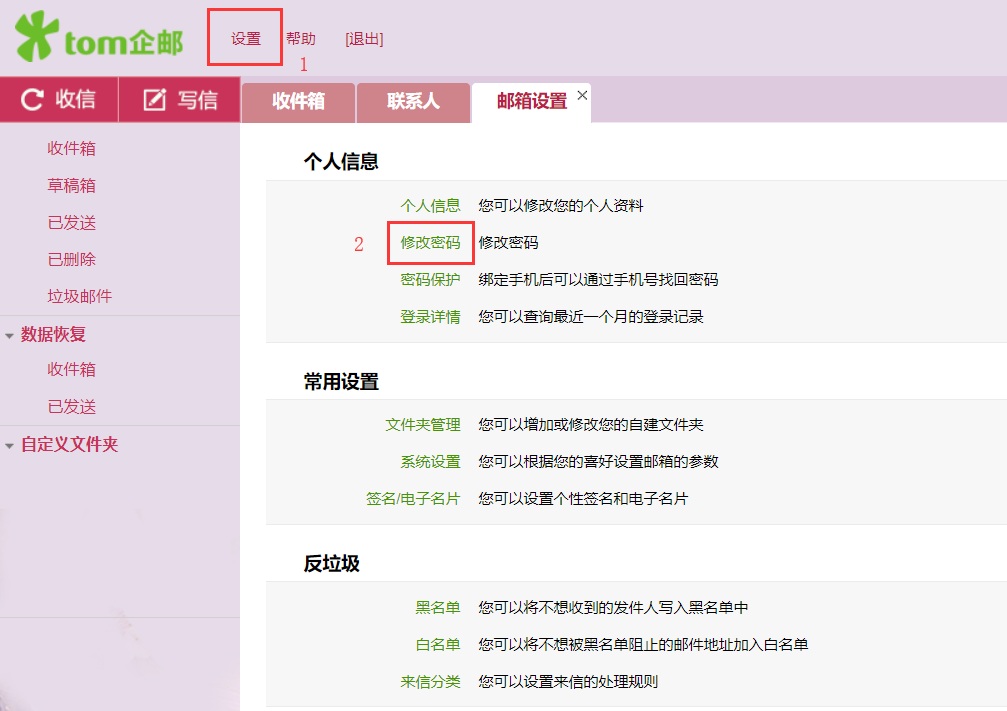Open 文件夹管理 settings link
The height and width of the screenshot is (711, 1007).
click(x=423, y=425)
